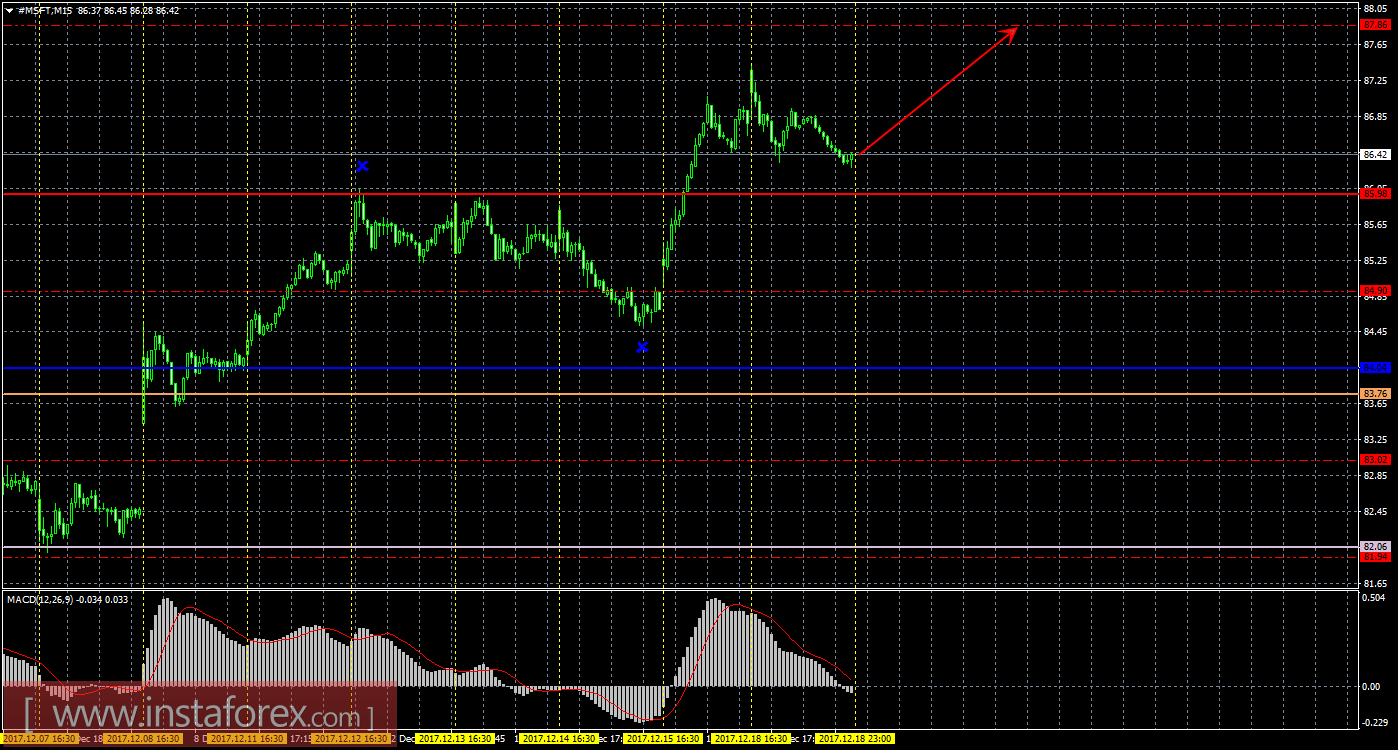The image size is (1398, 750).
Task: Click the 0.504 value on the MACD scale
Action: pyautogui.click(x=1374, y=598)
